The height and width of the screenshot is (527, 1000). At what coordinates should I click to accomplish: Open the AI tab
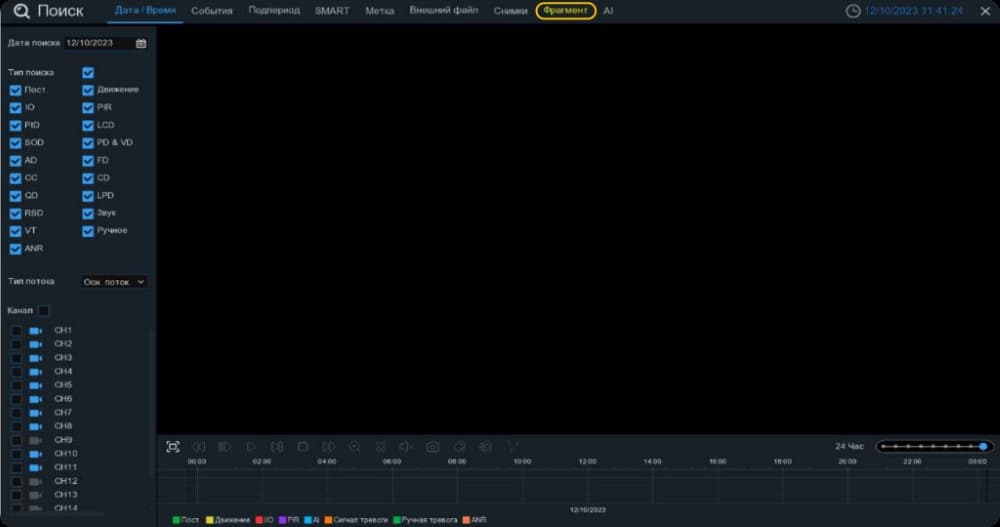608,11
